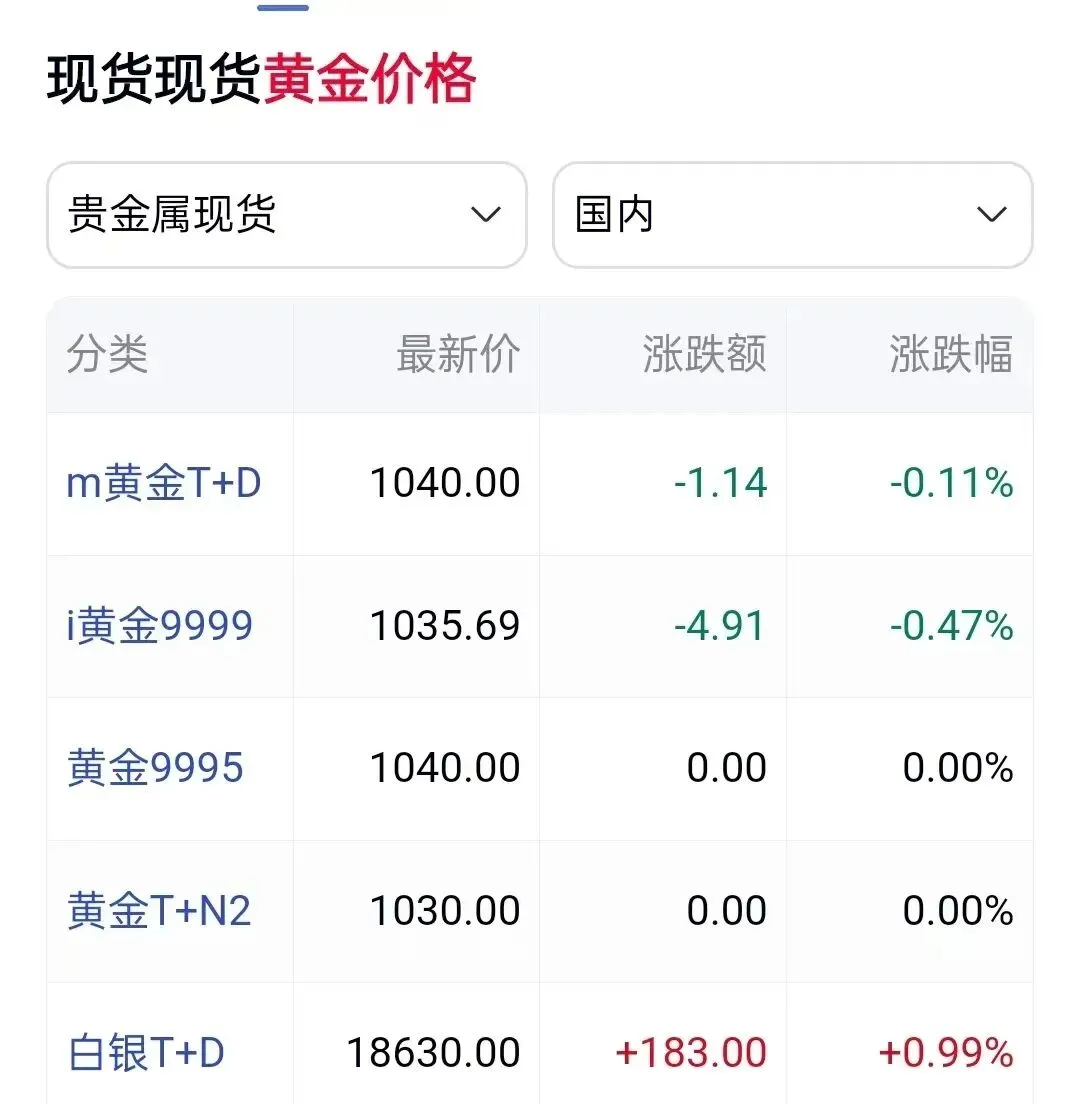This screenshot has width=1080, height=1104.
Task: Click the +183.00 change for 白银T+D
Action: pos(691,1053)
